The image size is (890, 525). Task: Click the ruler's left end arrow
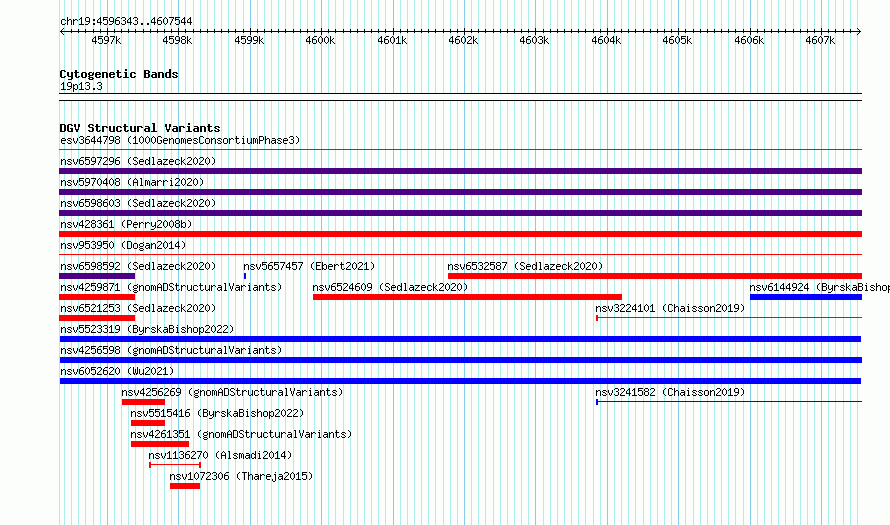62,31
